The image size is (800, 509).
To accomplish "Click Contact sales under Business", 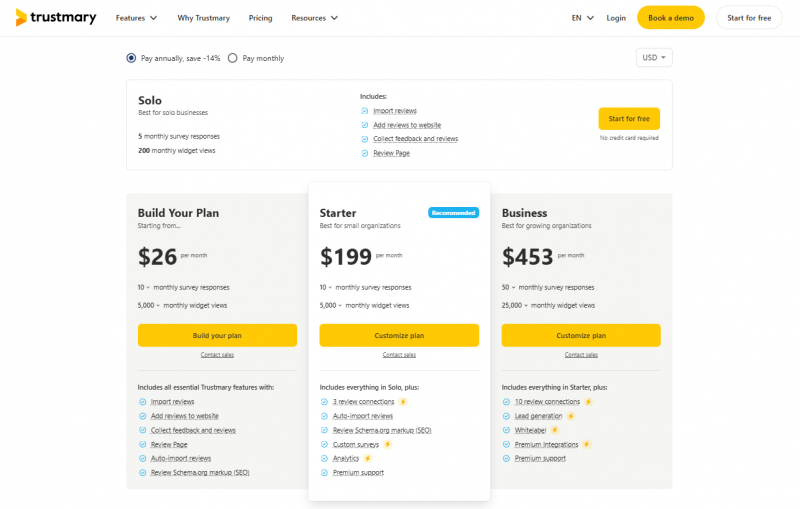I will click(x=581, y=355).
